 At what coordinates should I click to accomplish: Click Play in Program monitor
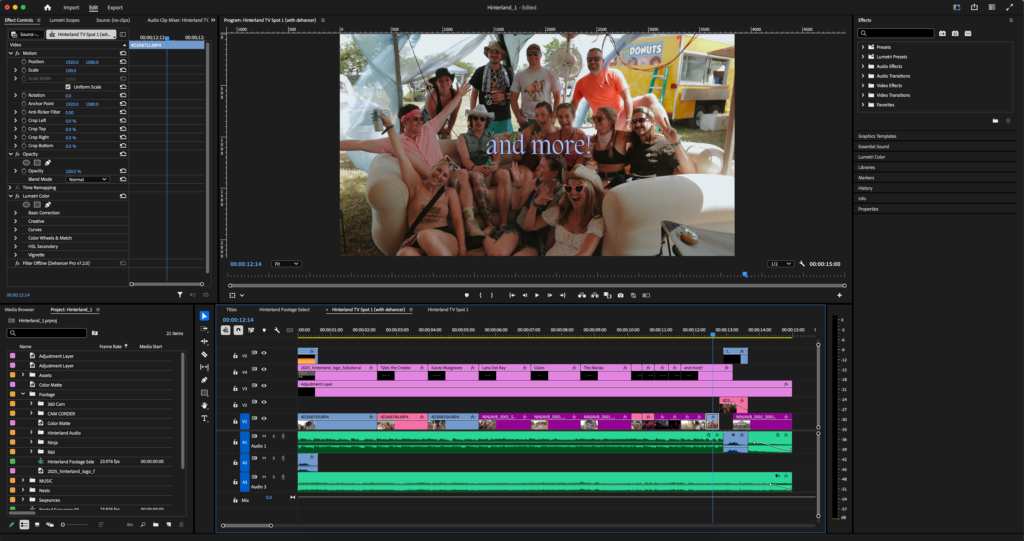(537, 295)
